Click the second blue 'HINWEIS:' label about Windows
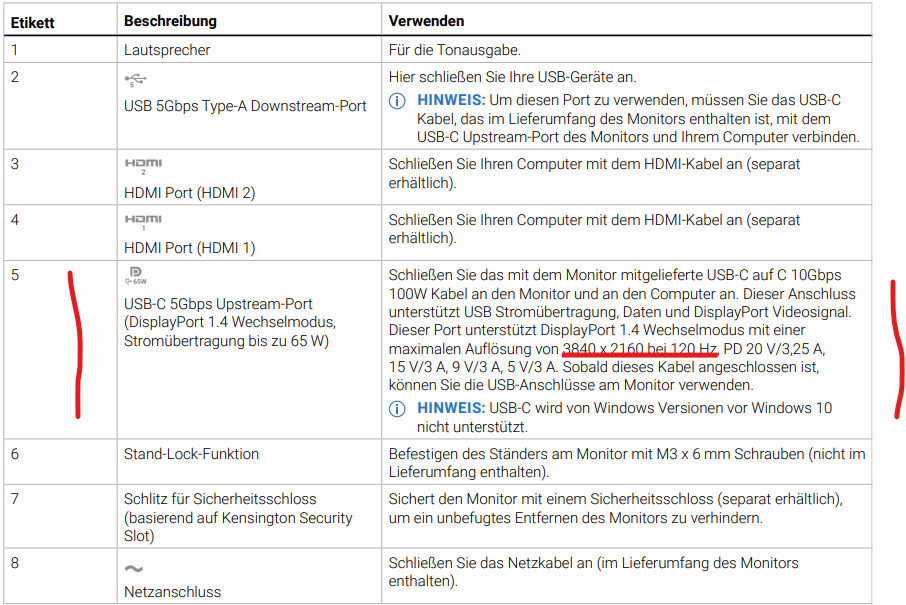Viewport: 906px width, 605px height. [451, 408]
